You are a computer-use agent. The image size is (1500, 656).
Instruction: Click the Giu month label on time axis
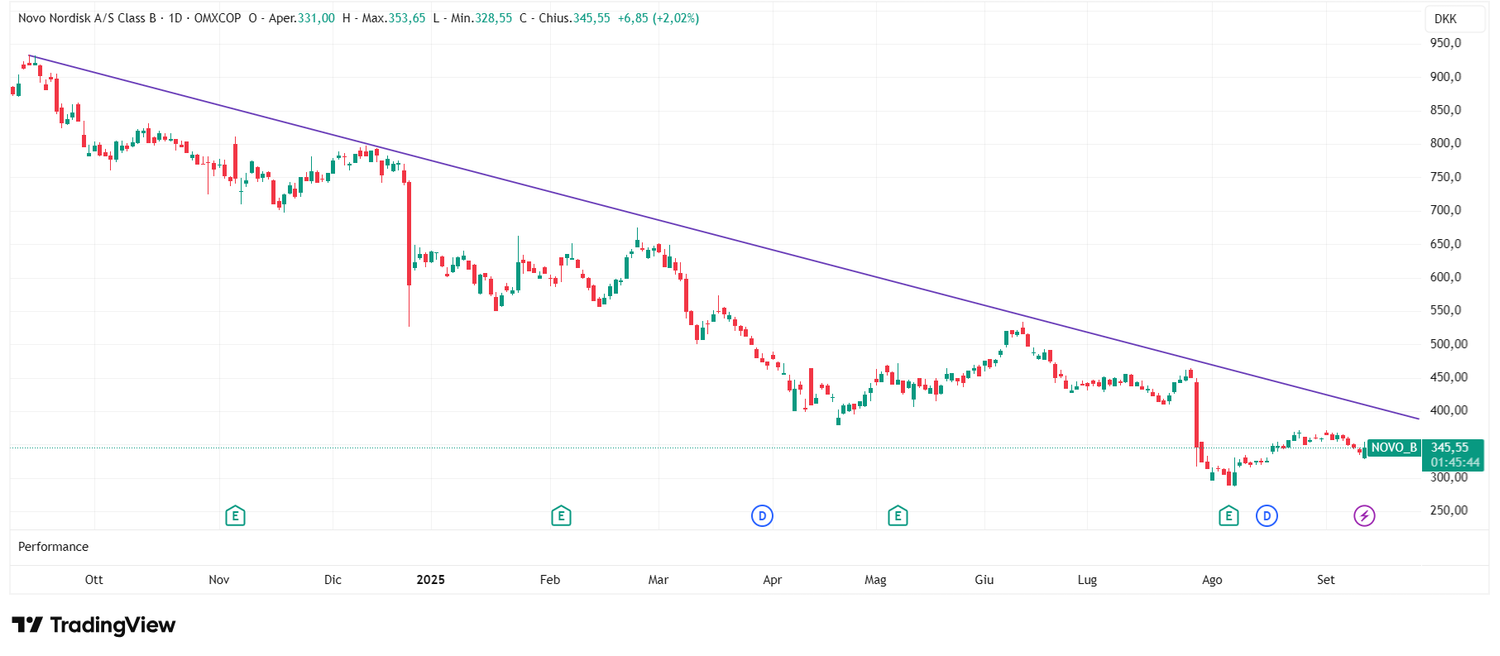[x=984, y=580]
